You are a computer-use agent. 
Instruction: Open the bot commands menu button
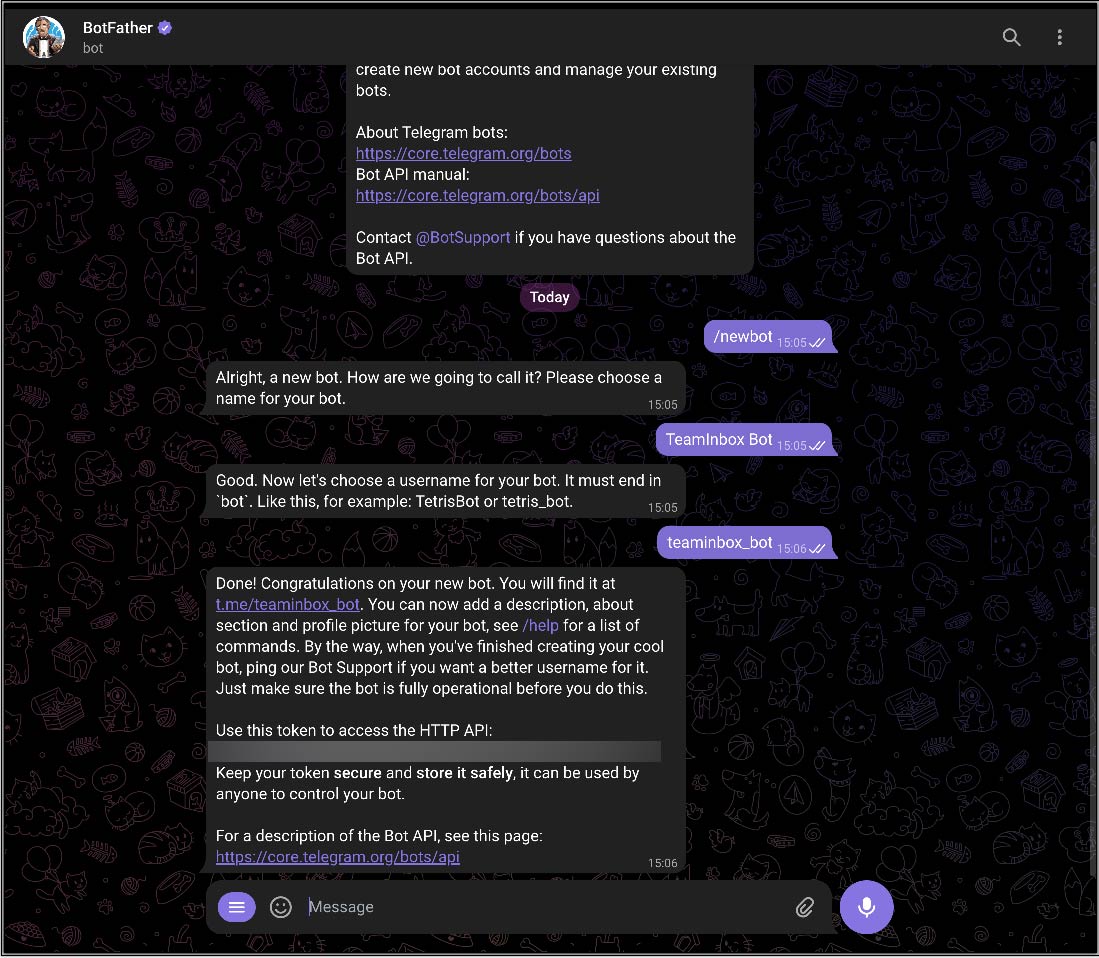(237, 907)
